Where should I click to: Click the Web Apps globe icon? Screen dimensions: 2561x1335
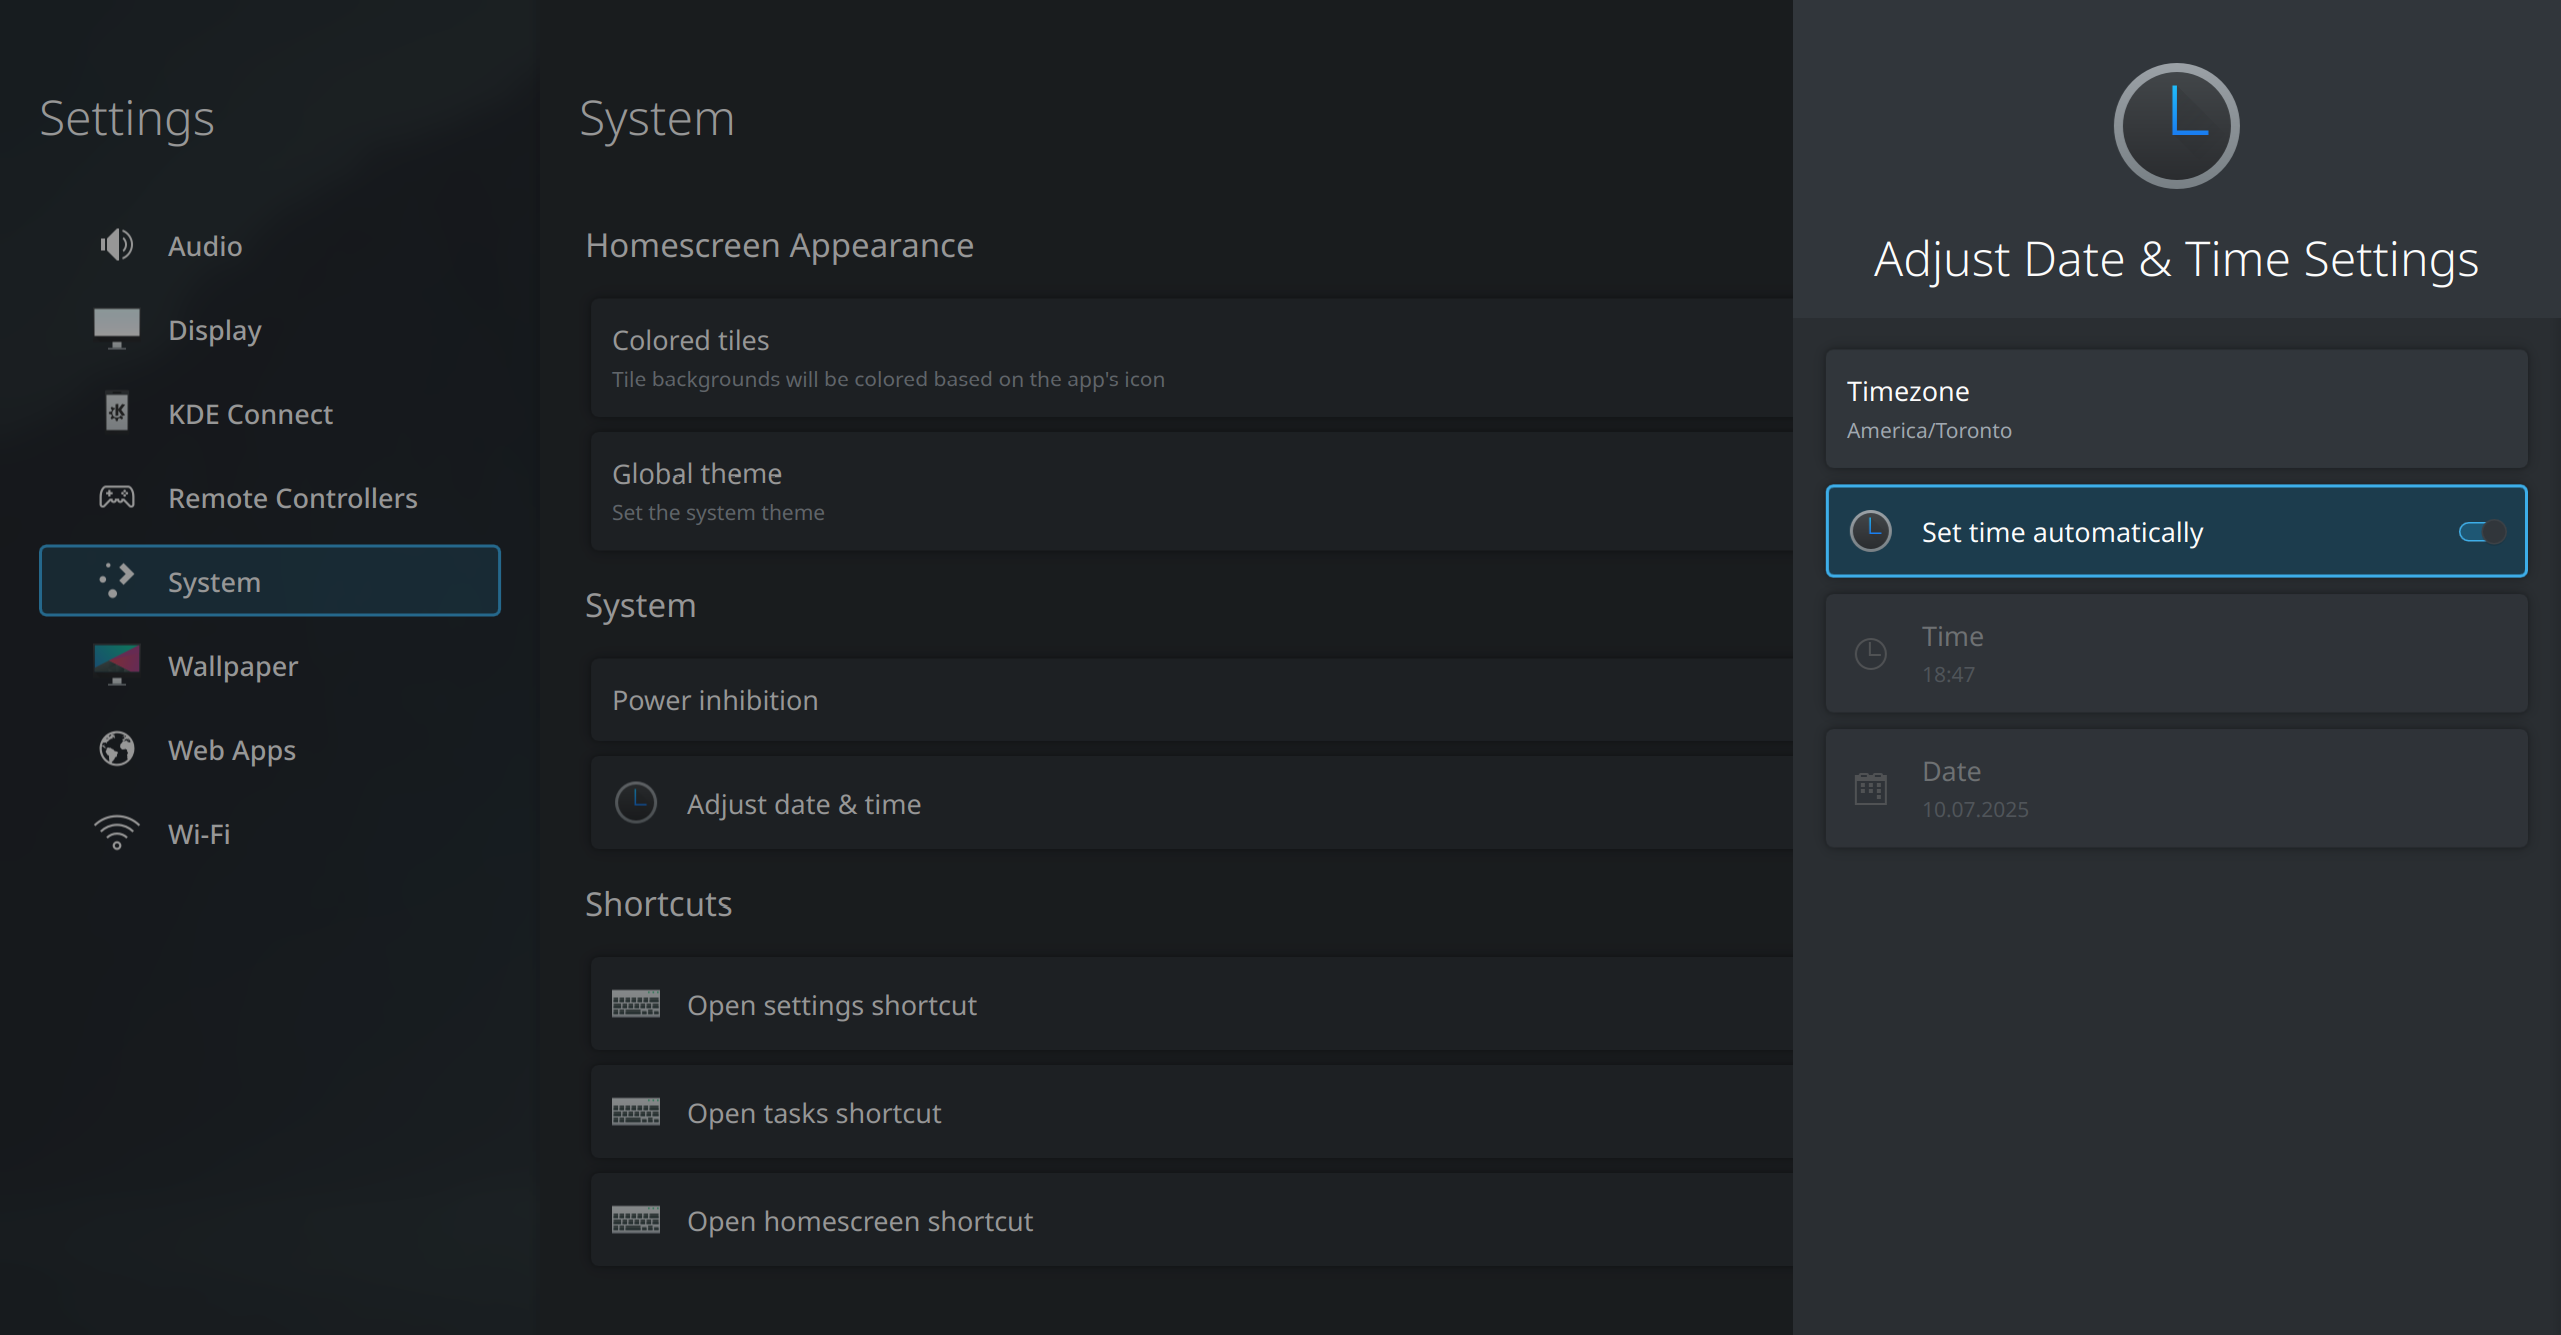tap(117, 749)
